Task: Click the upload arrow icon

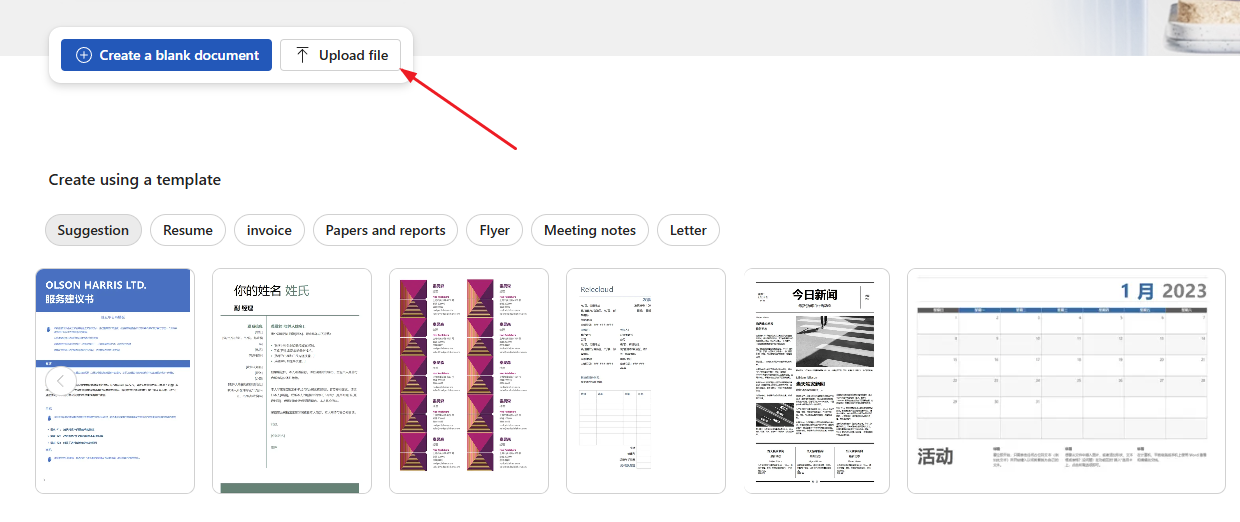Action: [x=302, y=56]
